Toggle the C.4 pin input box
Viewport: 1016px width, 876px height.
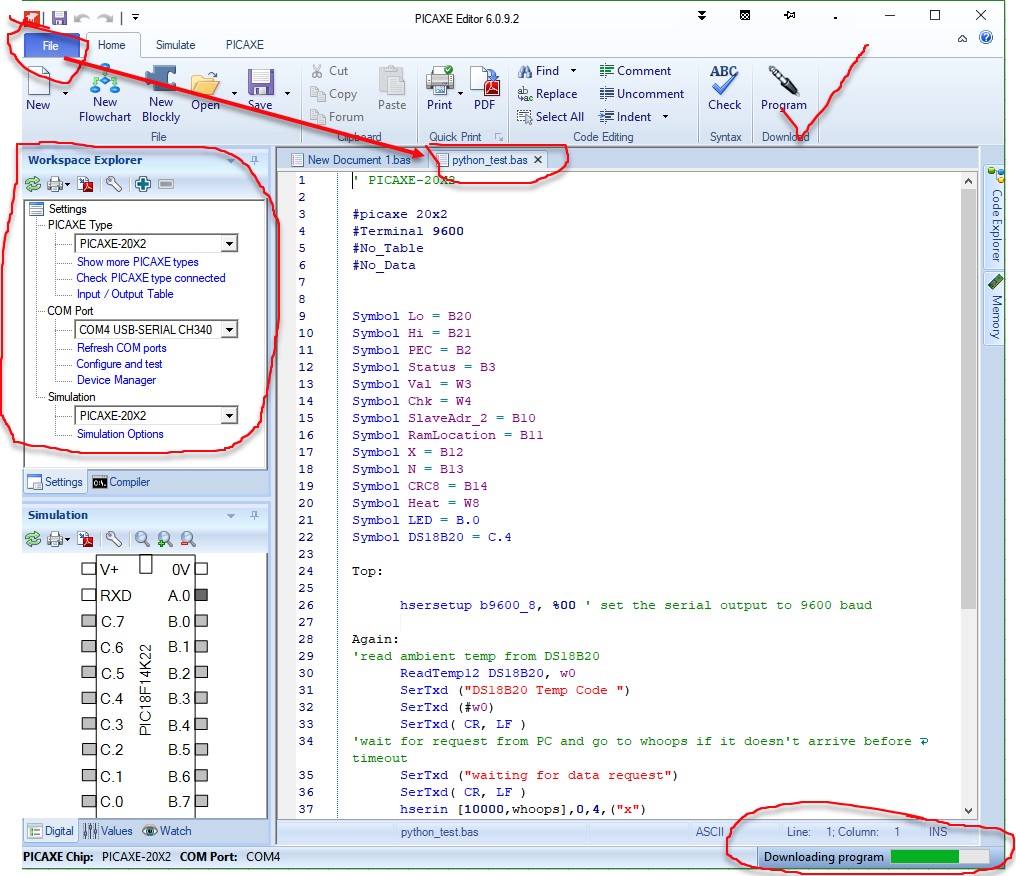coord(88,697)
